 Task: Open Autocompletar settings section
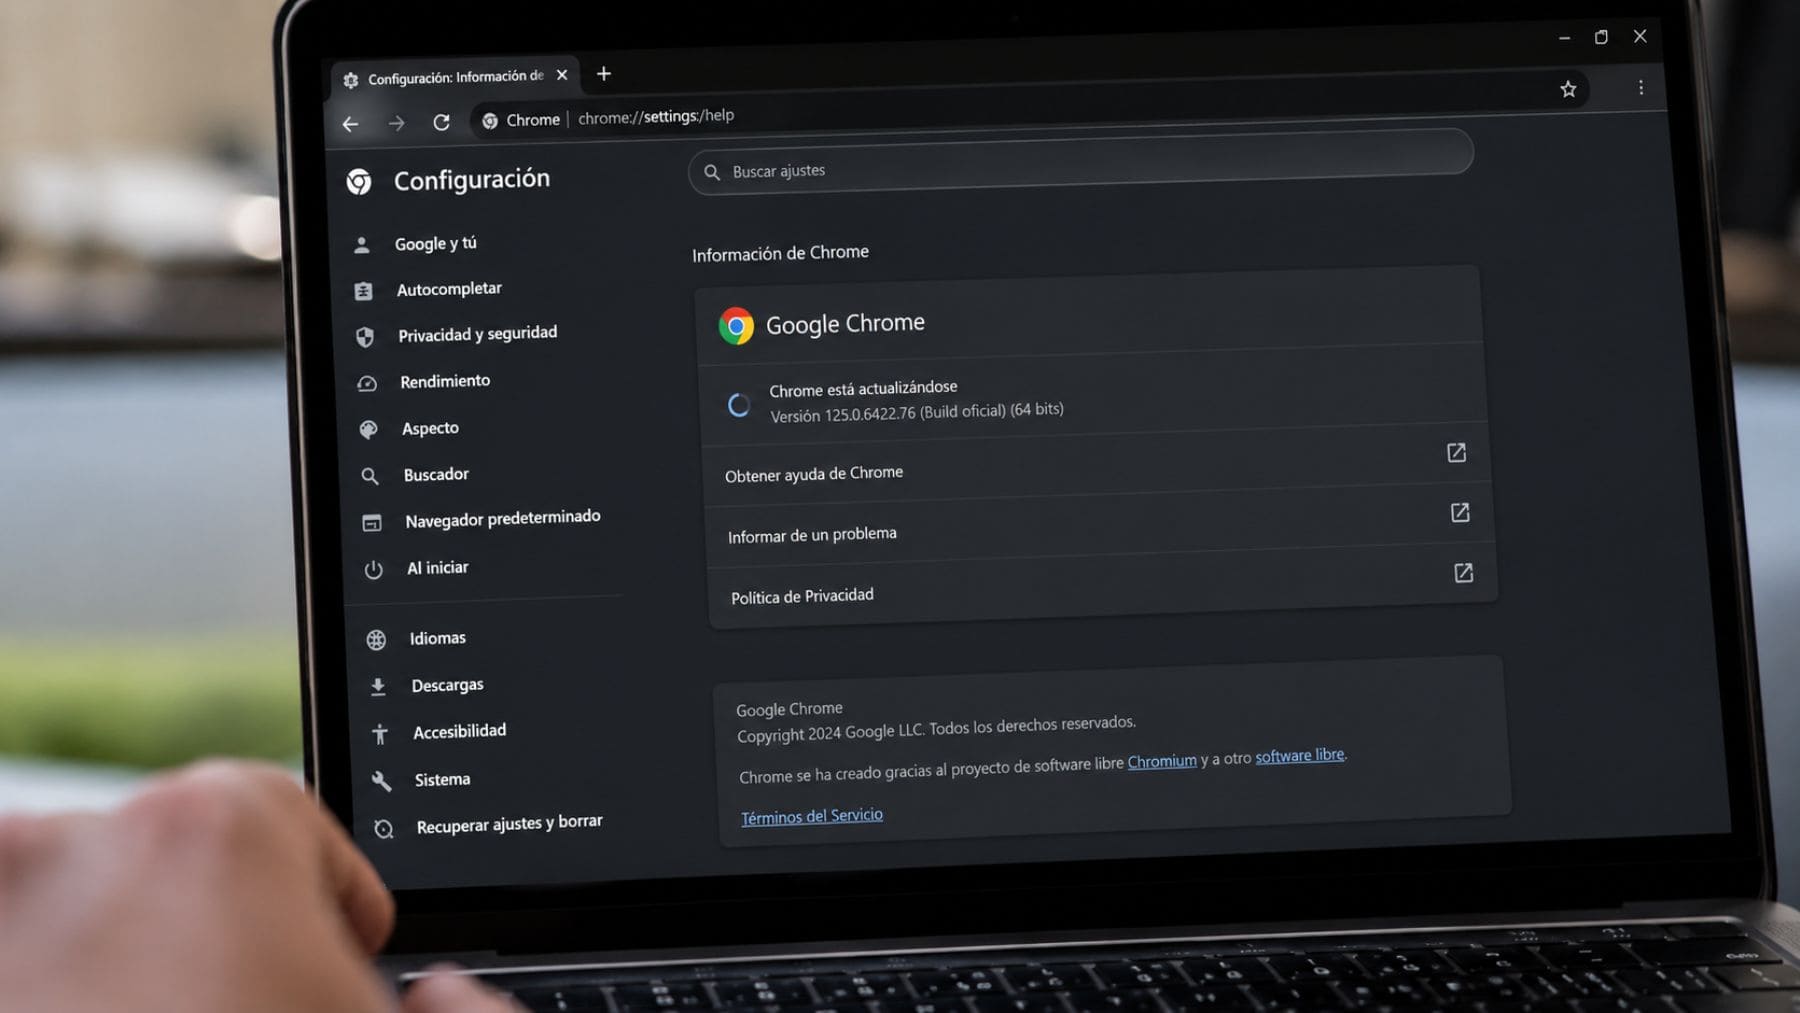[x=449, y=289]
